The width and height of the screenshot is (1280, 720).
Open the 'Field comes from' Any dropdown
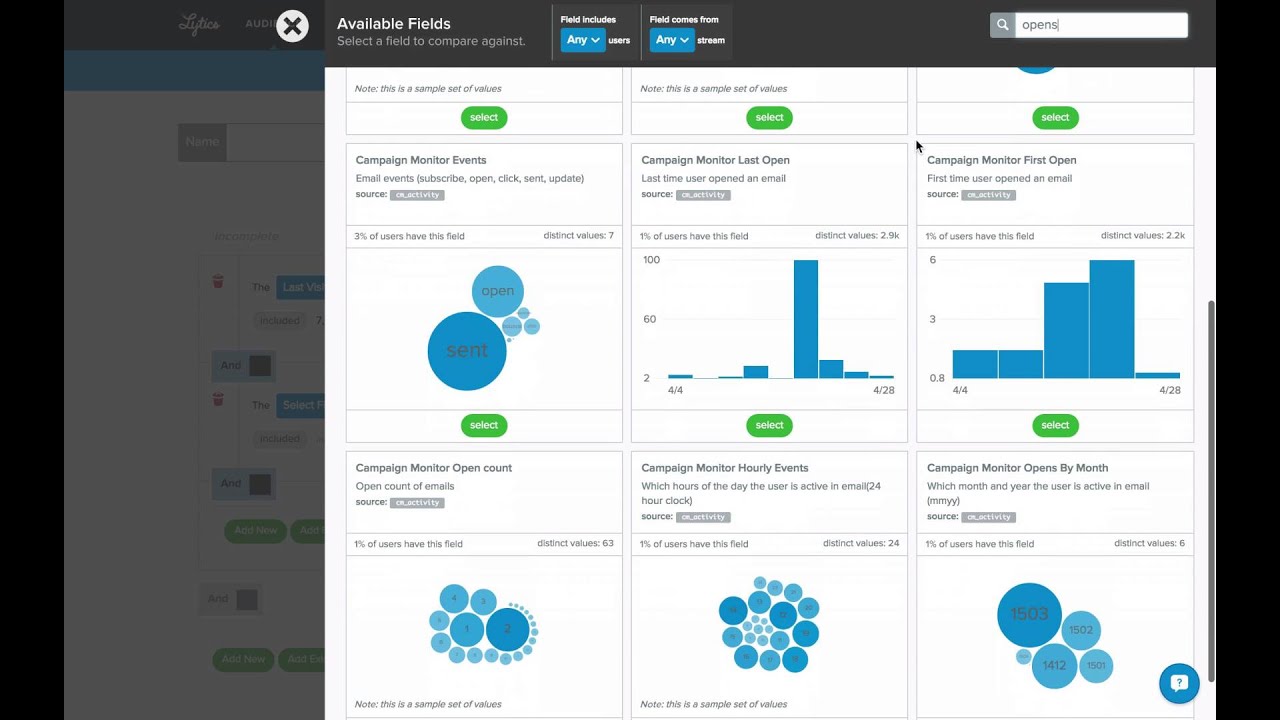coord(672,40)
